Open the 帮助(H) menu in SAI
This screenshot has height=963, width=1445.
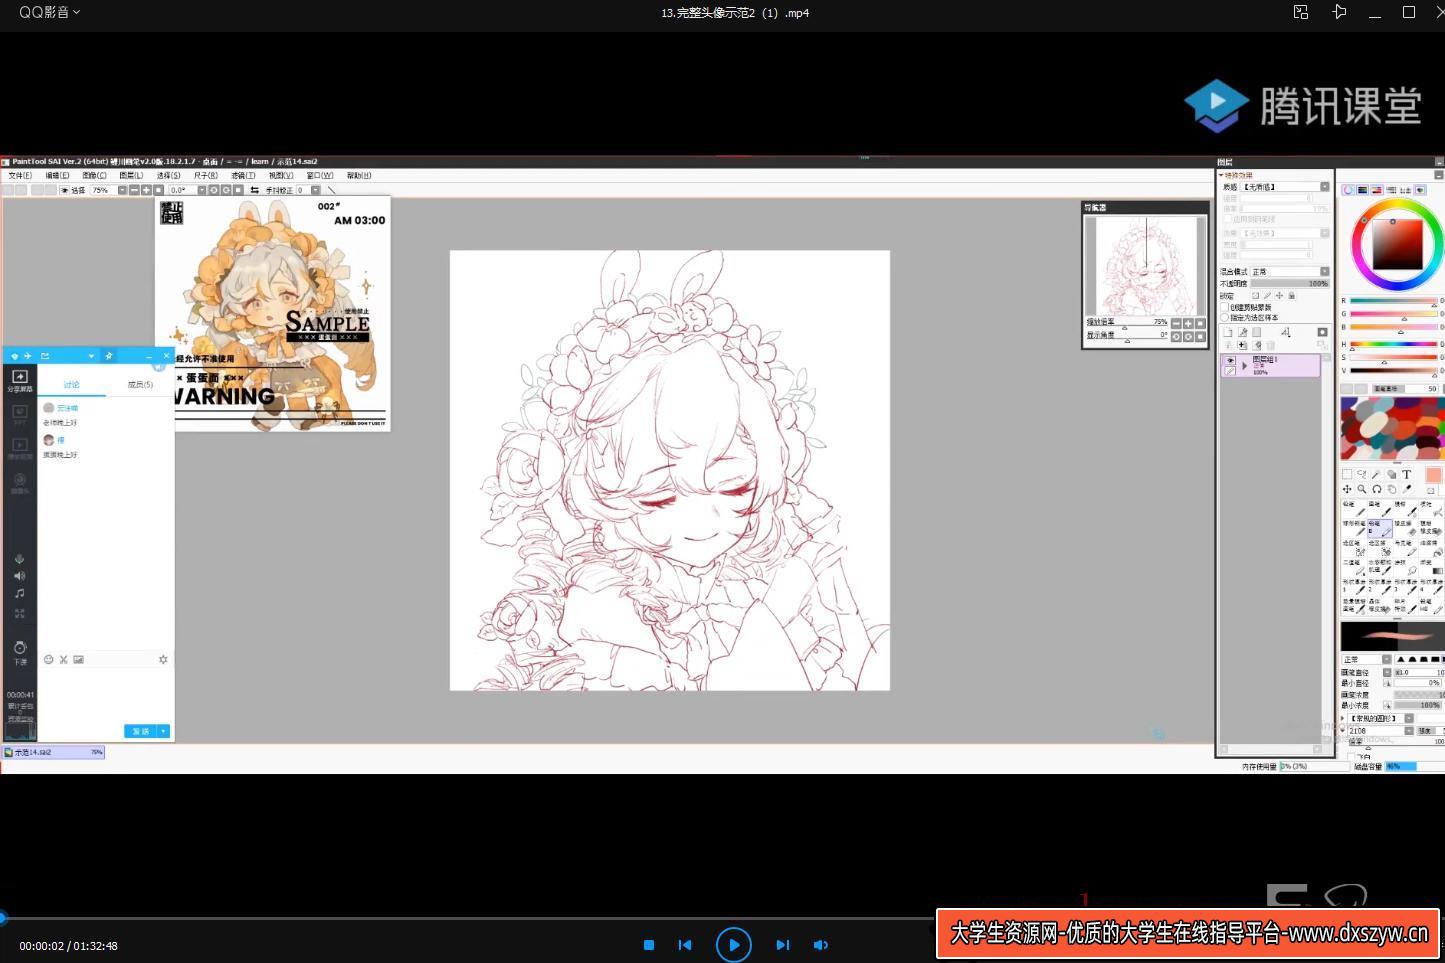[x=358, y=175]
